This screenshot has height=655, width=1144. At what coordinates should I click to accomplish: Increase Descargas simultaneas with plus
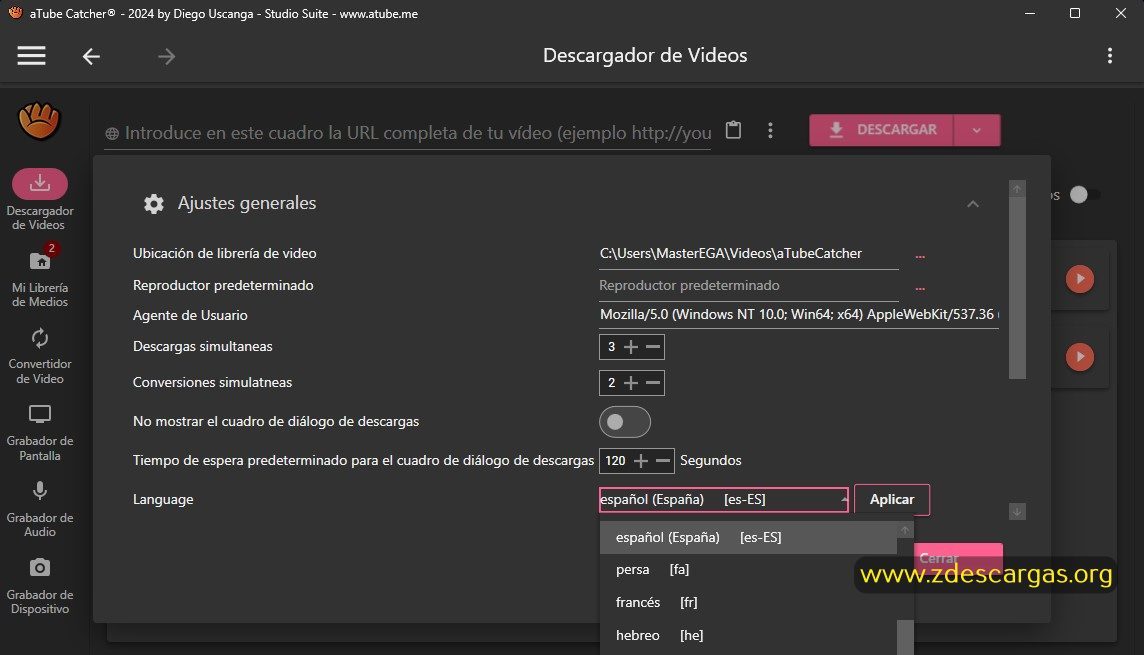pyautogui.click(x=631, y=346)
